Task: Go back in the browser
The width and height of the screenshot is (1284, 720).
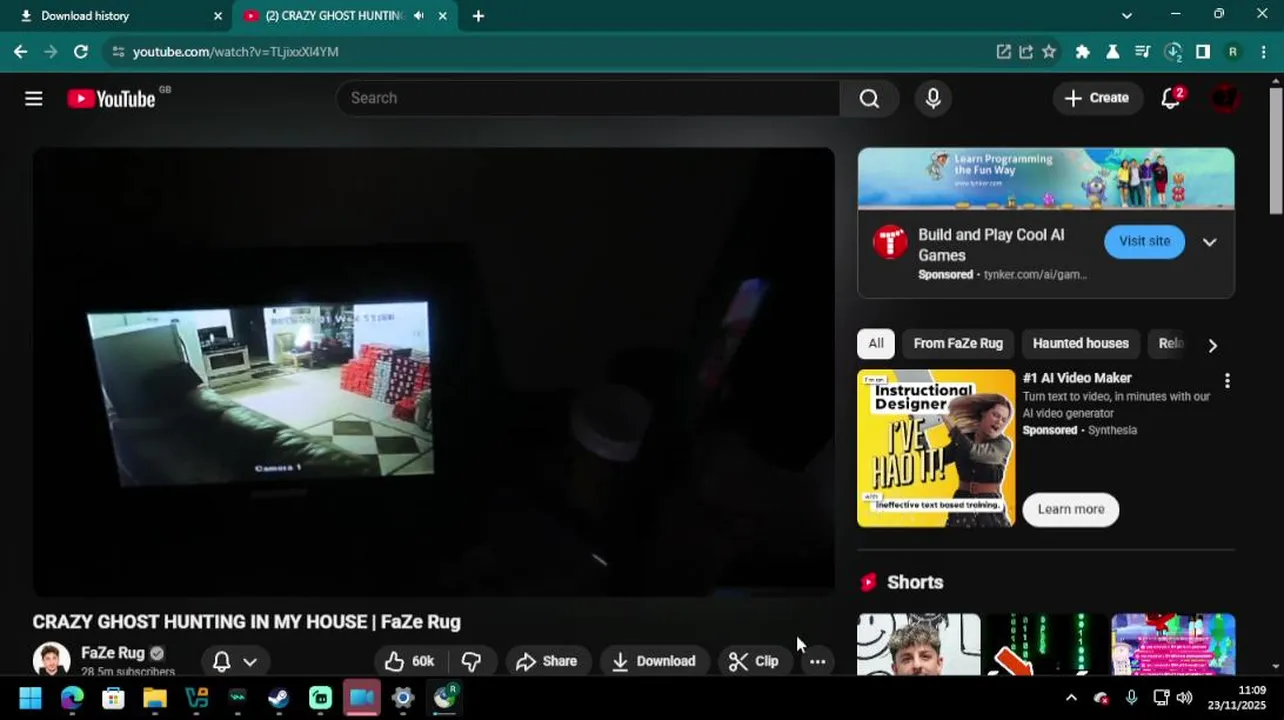Action: pos(21,51)
